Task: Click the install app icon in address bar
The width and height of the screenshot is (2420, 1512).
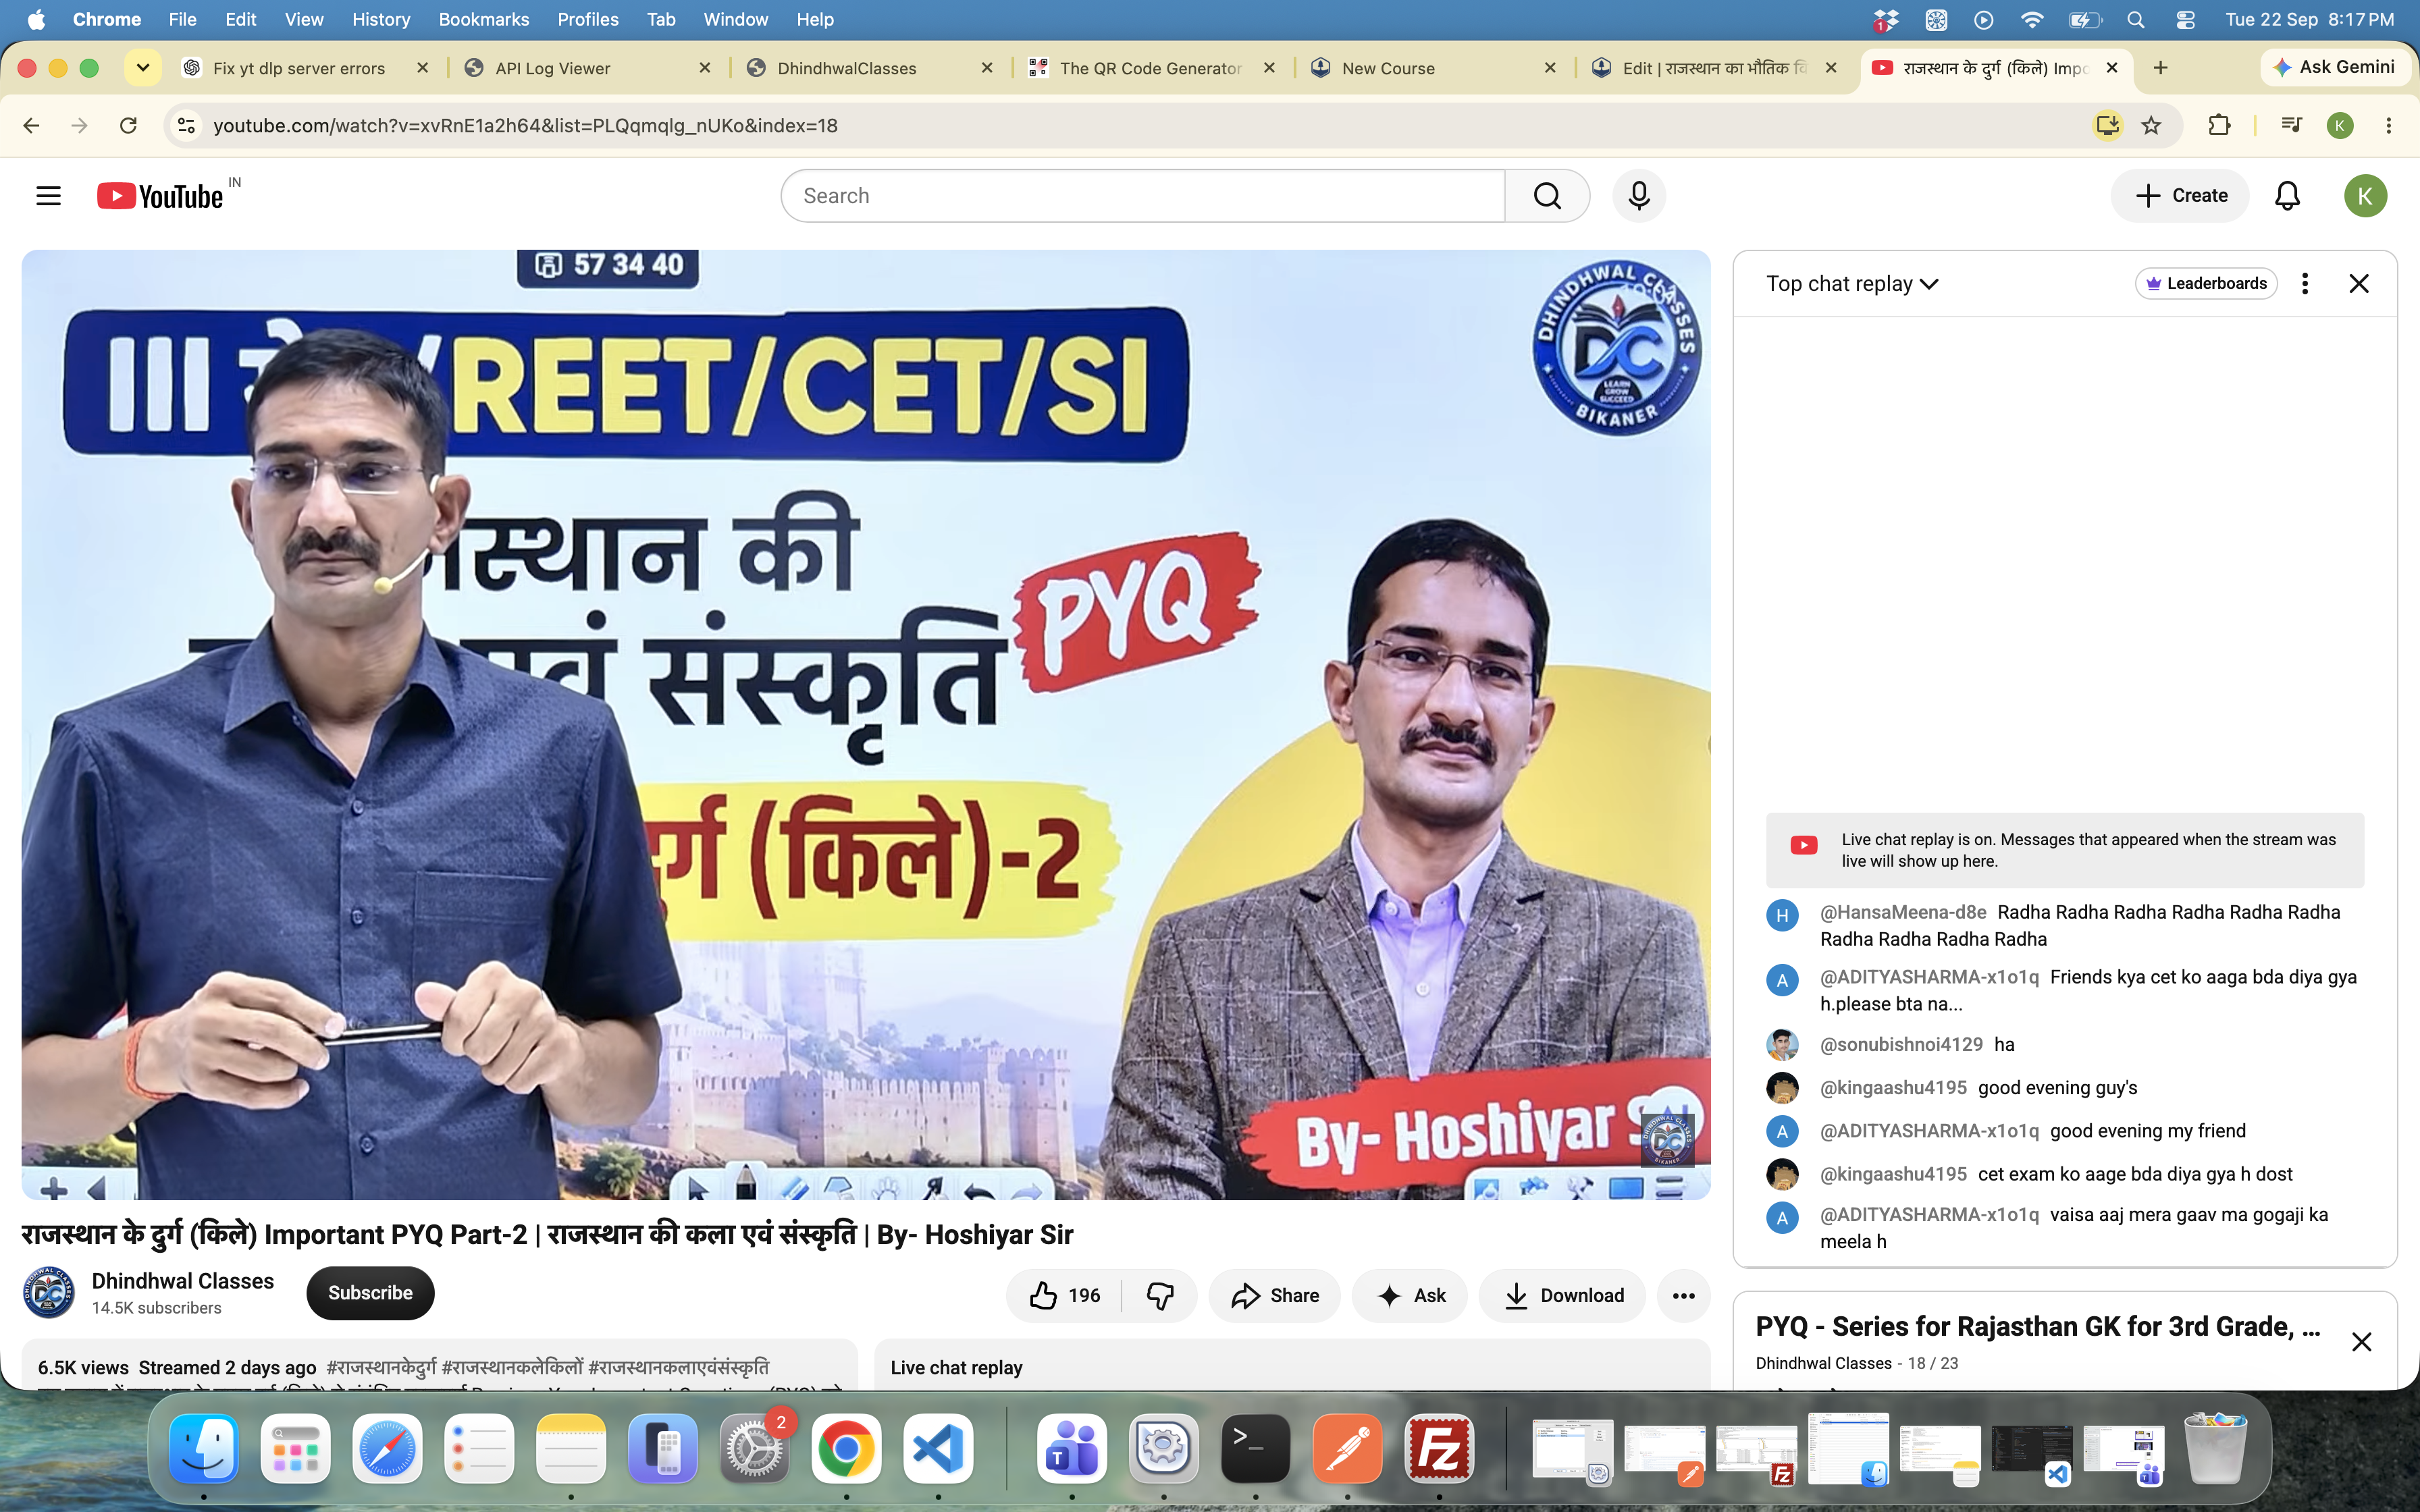Action: pyautogui.click(x=2108, y=125)
